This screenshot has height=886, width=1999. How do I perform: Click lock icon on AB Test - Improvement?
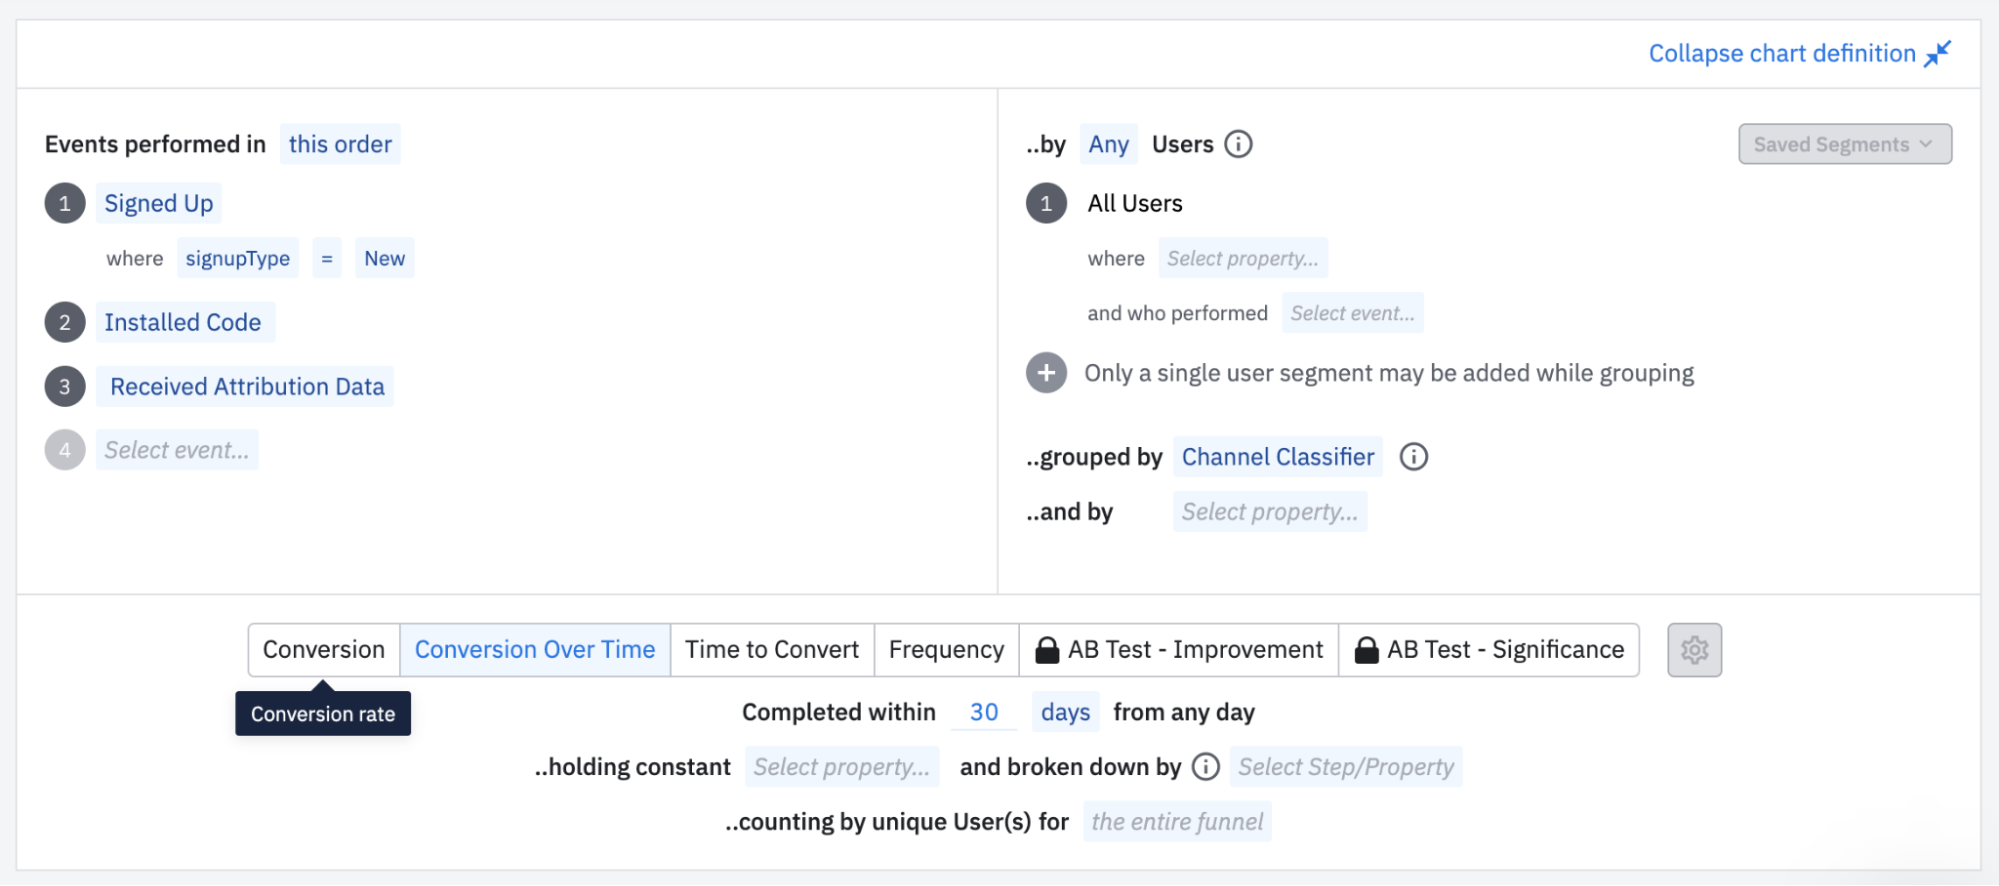(x=1047, y=650)
